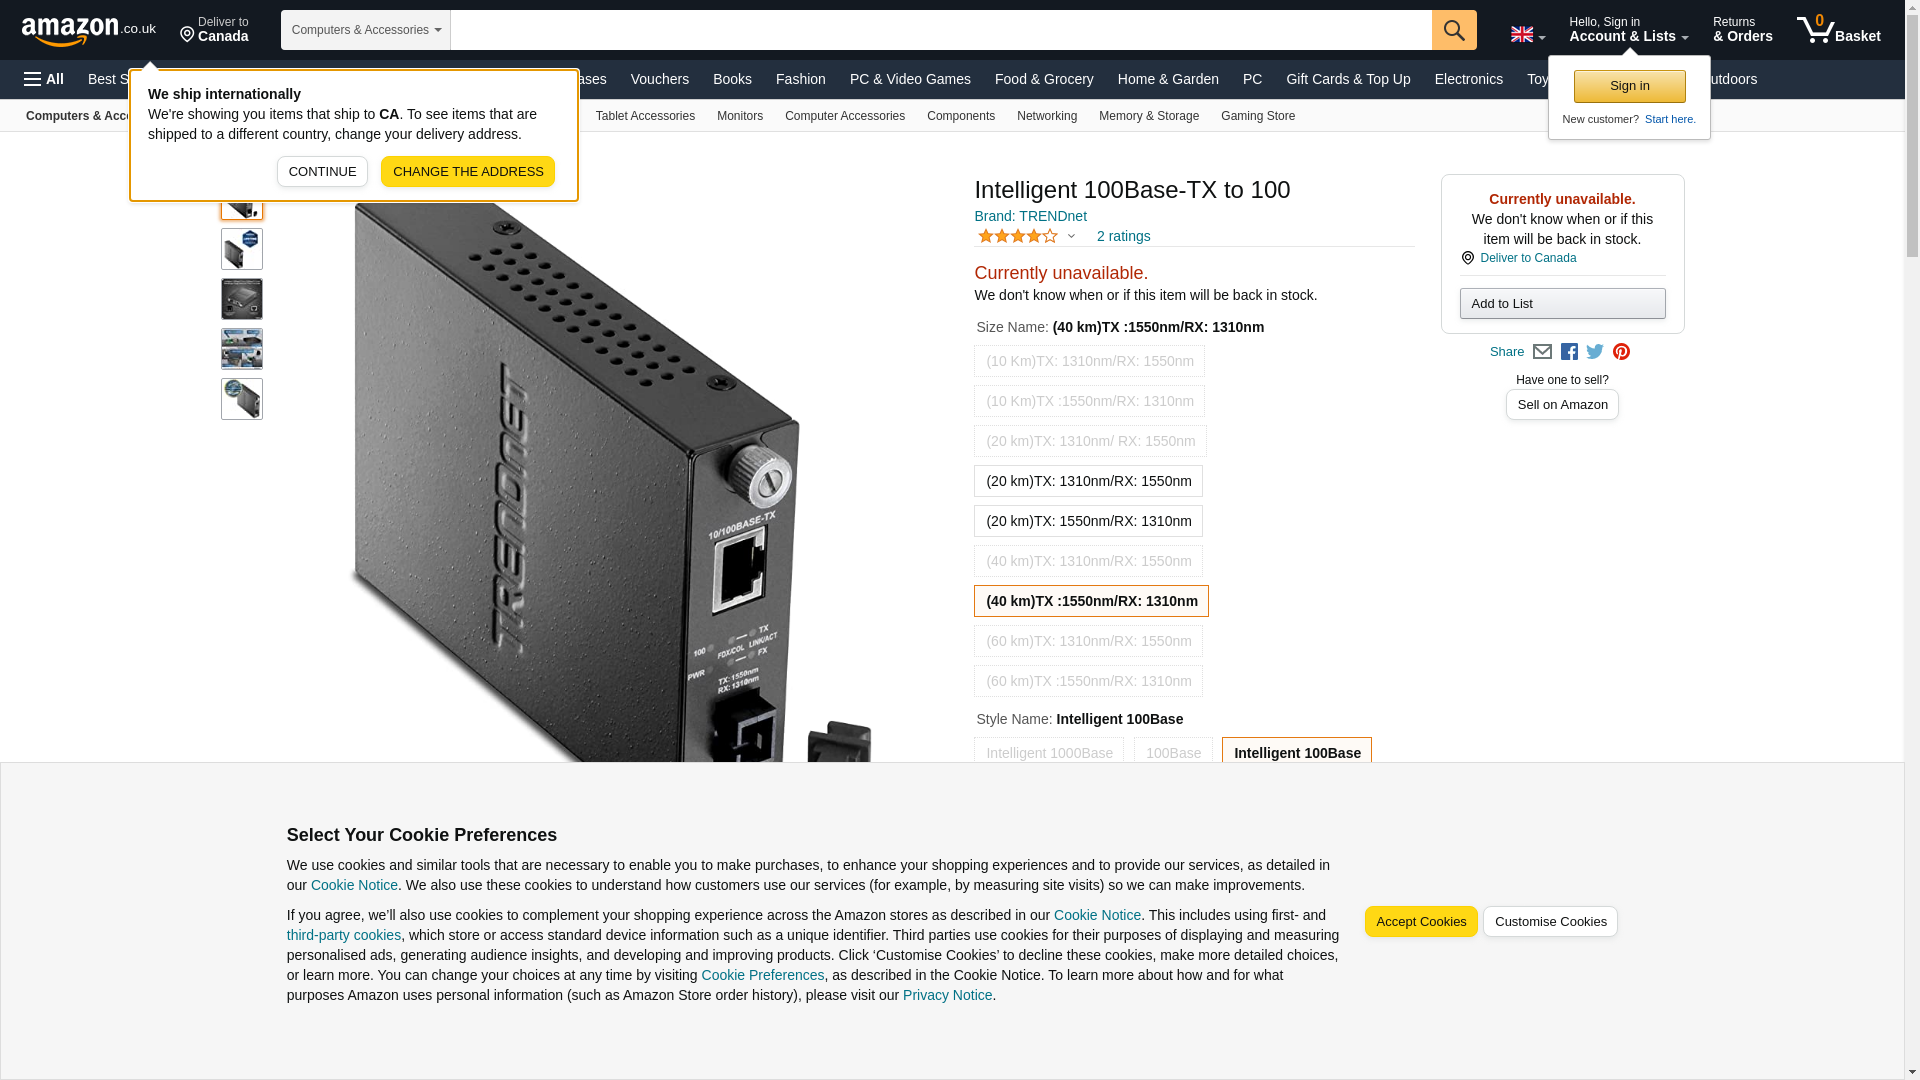This screenshot has width=1920, height=1080.
Task: Click the search magnifier button
Action: [x=1453, y=30]
